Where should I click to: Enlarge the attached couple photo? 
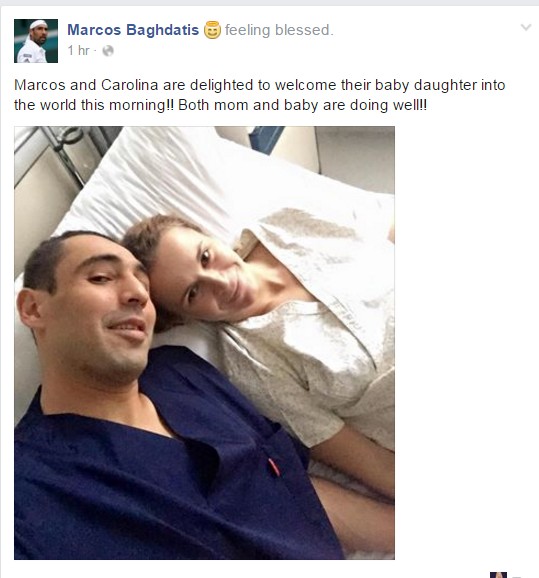coord(204,343)
